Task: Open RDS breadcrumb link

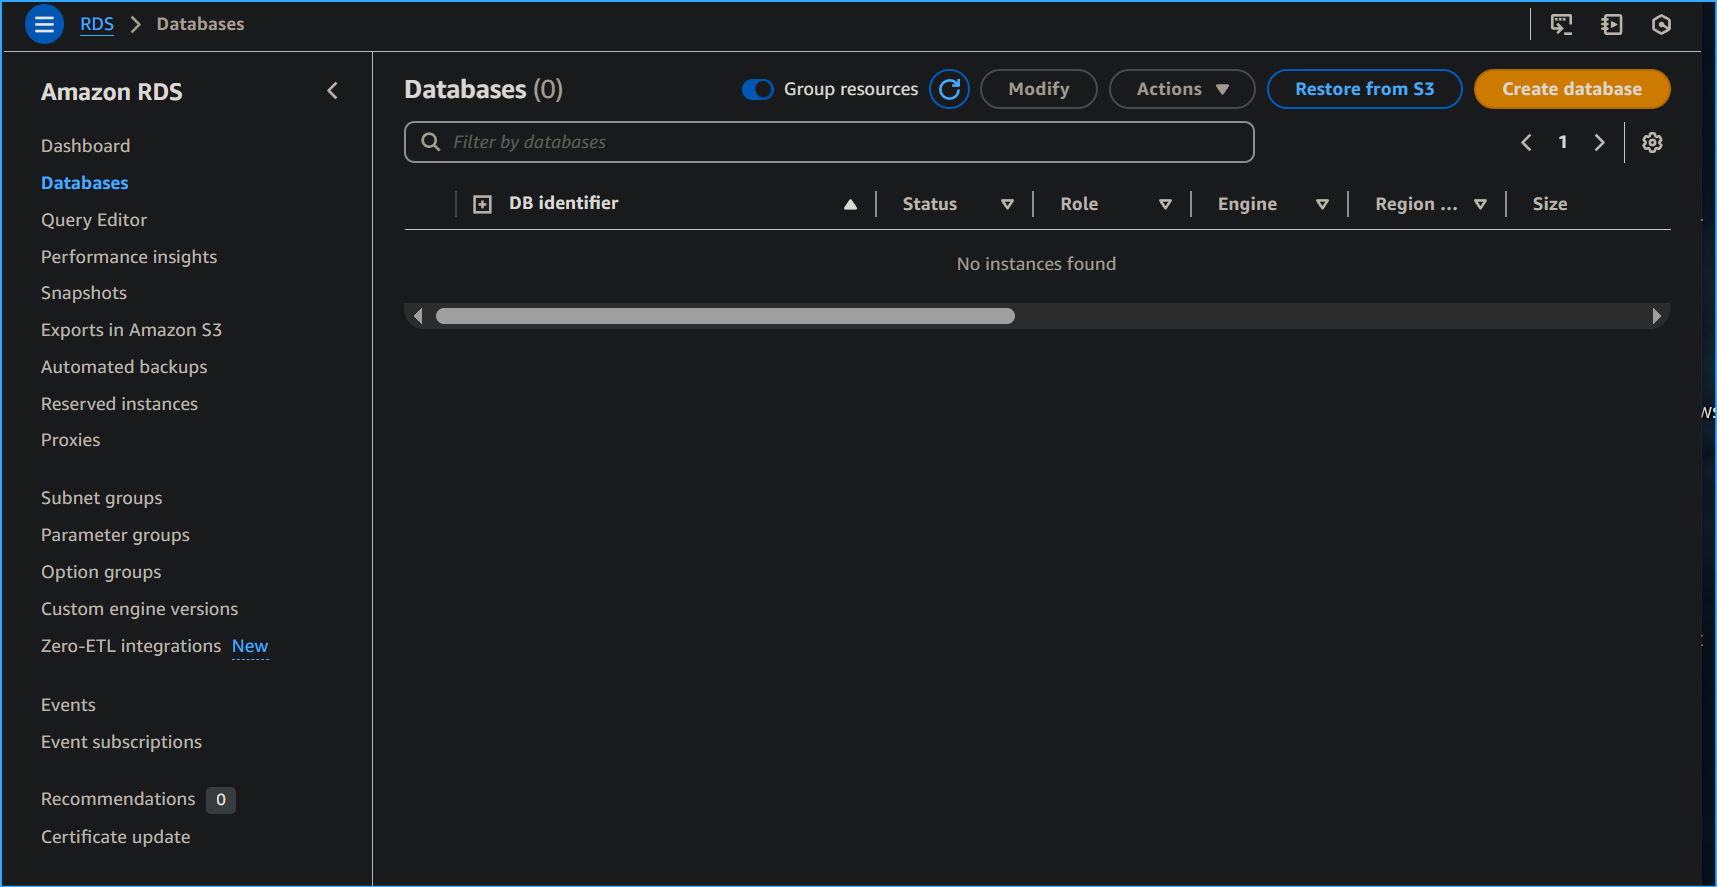Action: [x=97, y=24]
